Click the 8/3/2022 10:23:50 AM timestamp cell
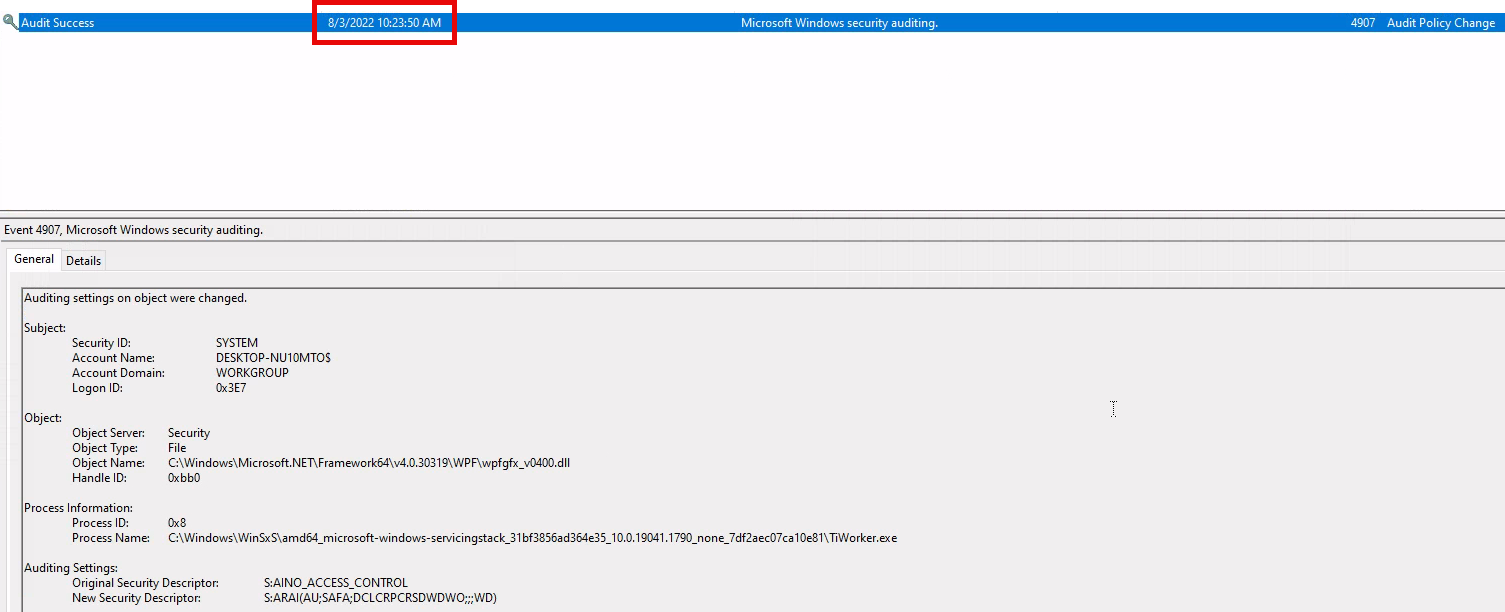The image size is (1505, 612). tap(384, 23)
